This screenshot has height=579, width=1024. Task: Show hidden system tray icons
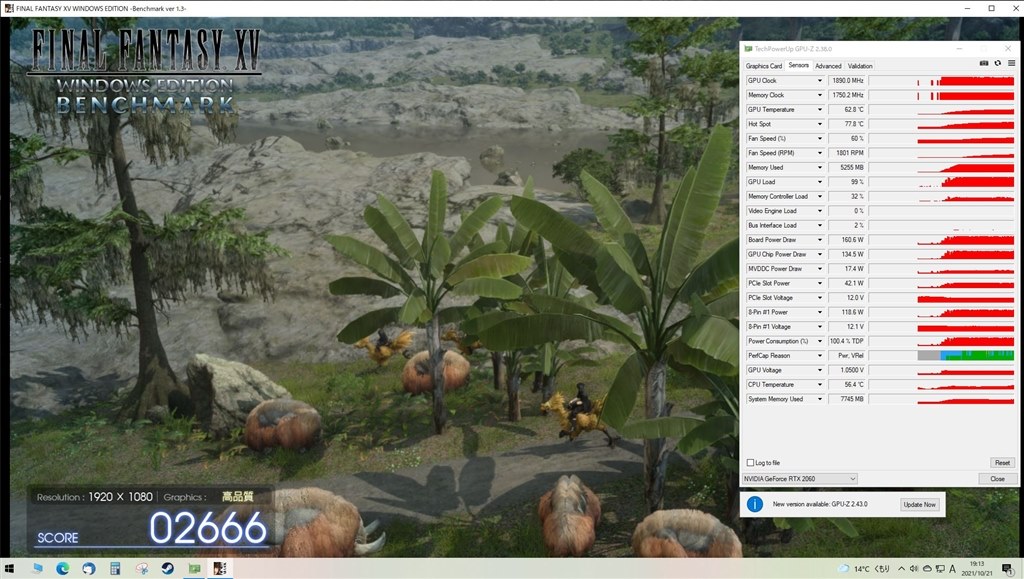pyautogui.click(x=901, y=569)
